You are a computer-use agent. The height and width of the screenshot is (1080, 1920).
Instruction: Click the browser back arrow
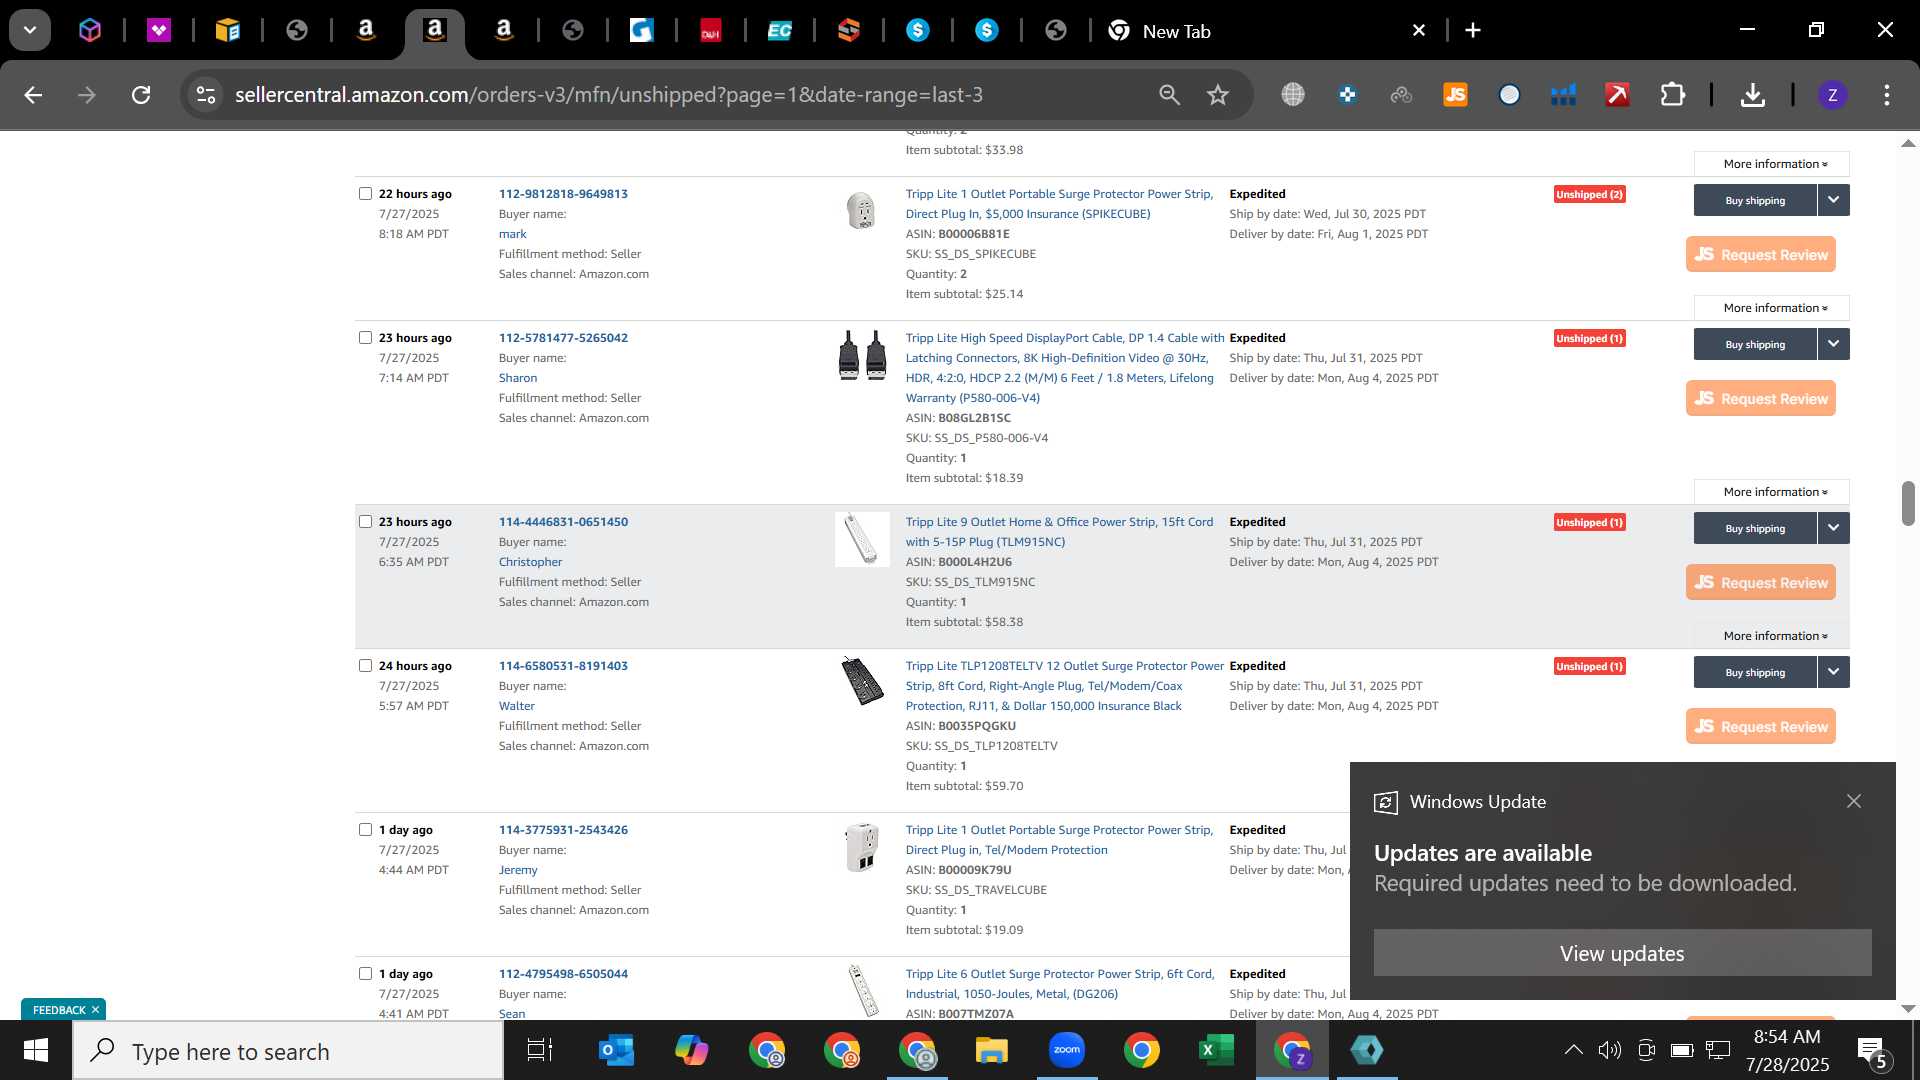point(33,95)
